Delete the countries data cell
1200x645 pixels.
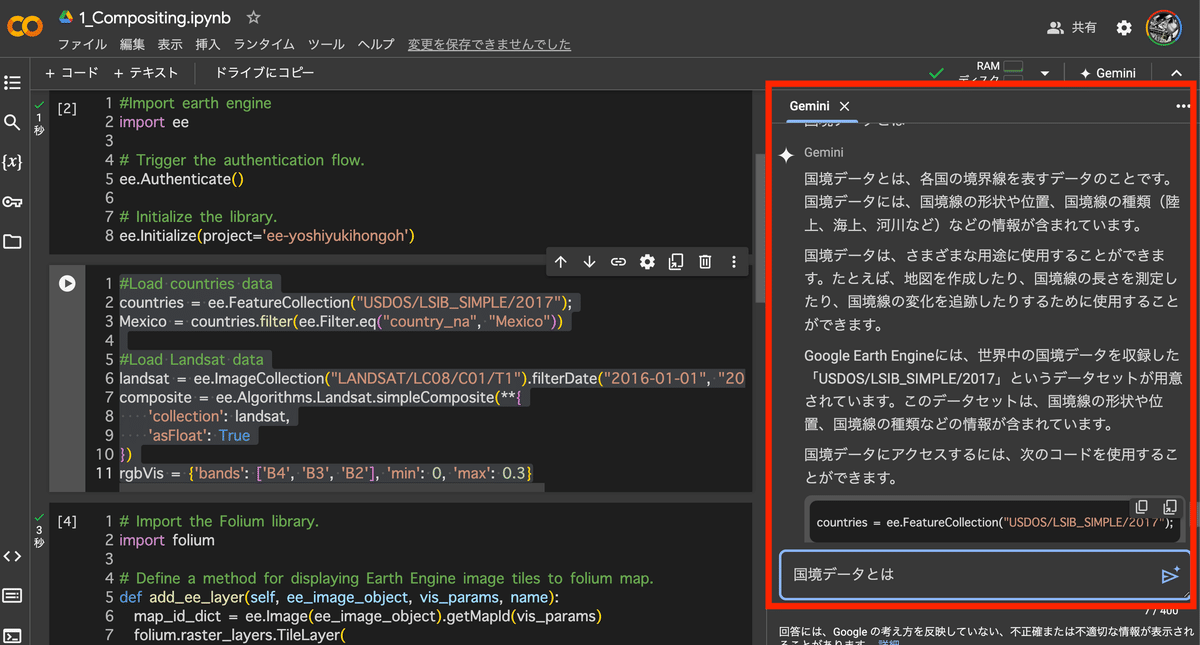(x=705, y=261)
